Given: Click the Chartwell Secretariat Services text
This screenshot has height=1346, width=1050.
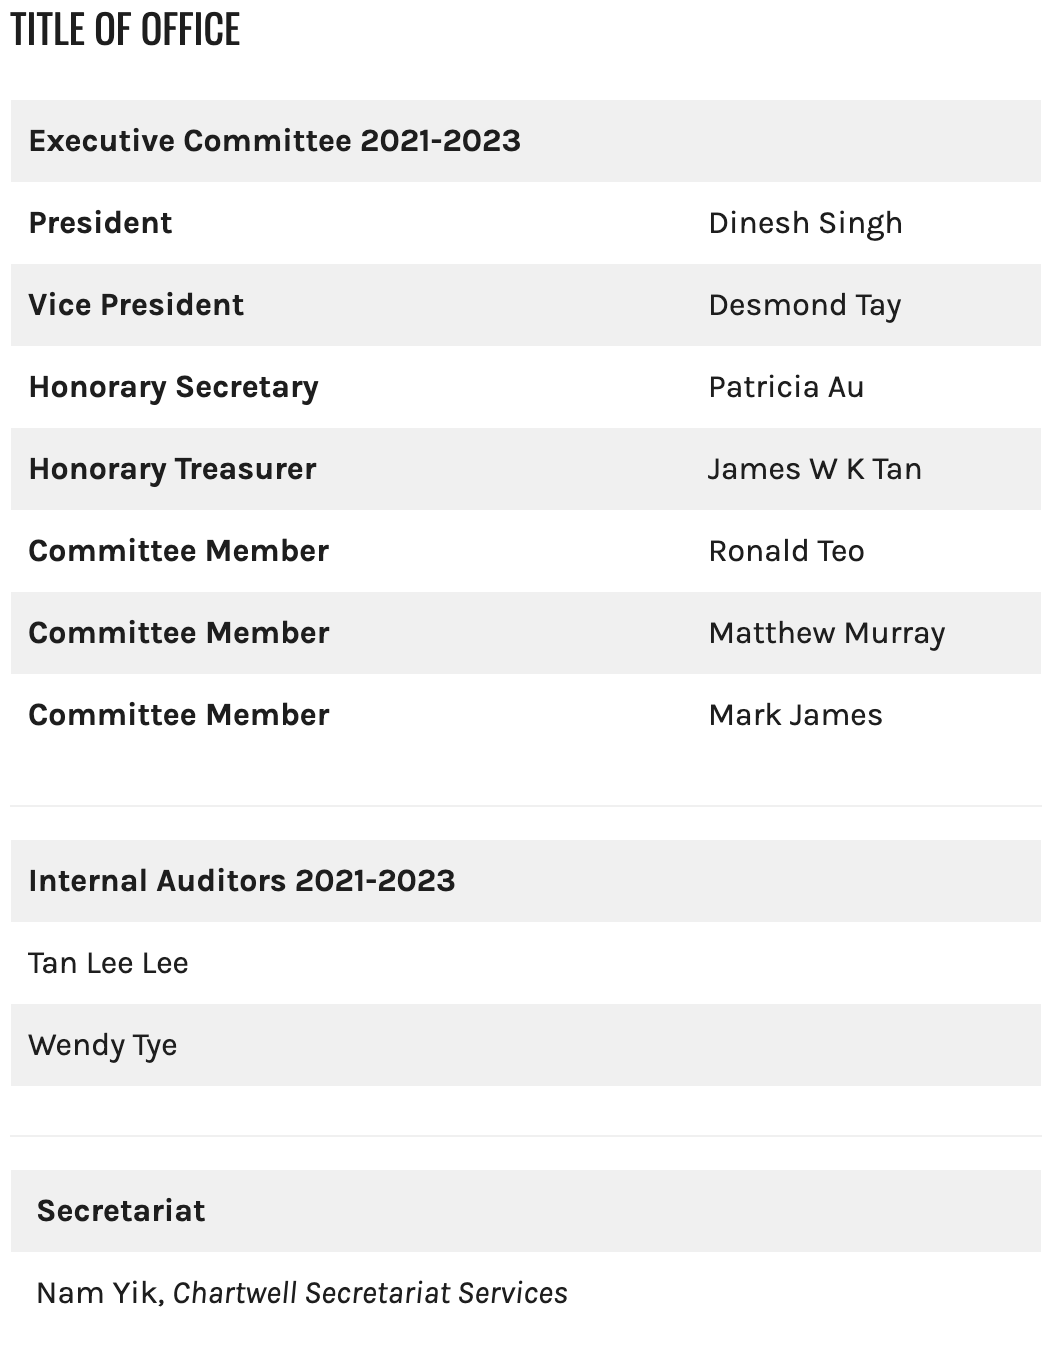Looking at the screenshot, I should (370, 1293).
